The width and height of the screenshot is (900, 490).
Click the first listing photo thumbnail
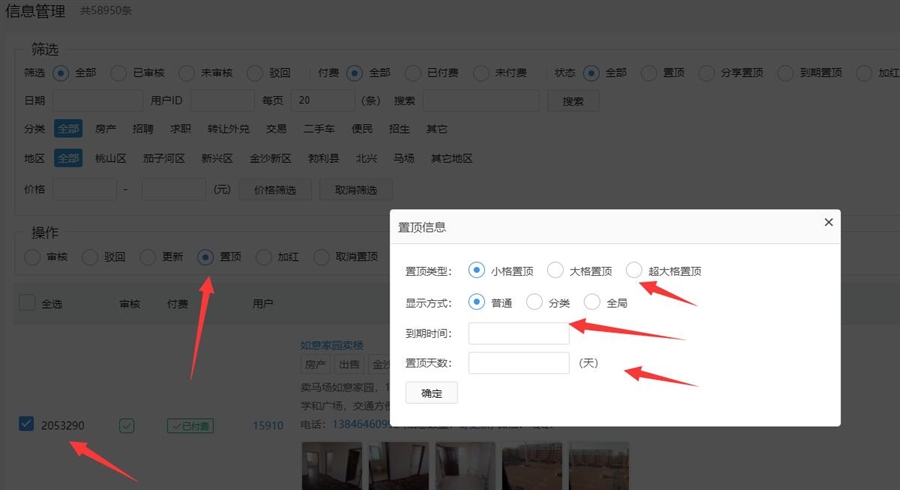click(331, 466)
